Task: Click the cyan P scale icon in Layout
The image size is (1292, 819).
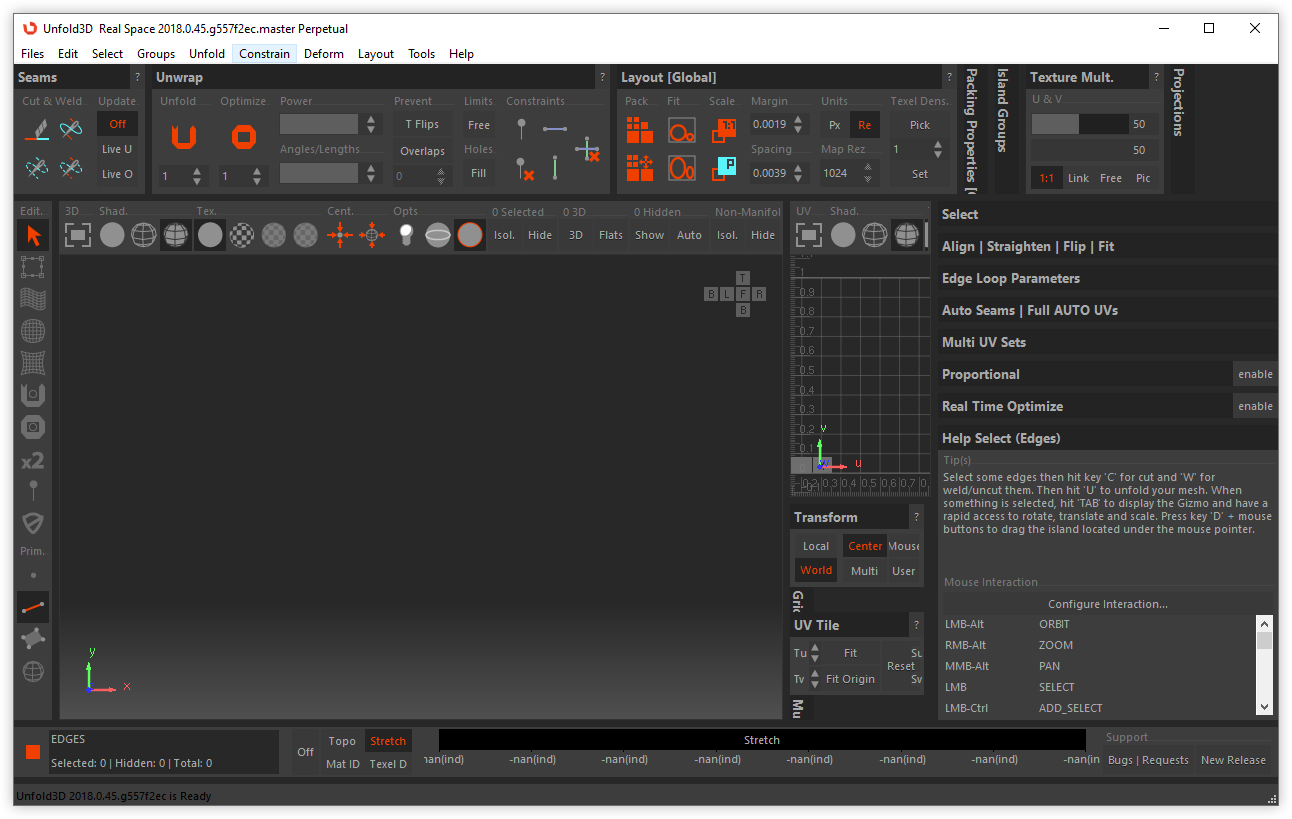Action: [x=724, y=167]
